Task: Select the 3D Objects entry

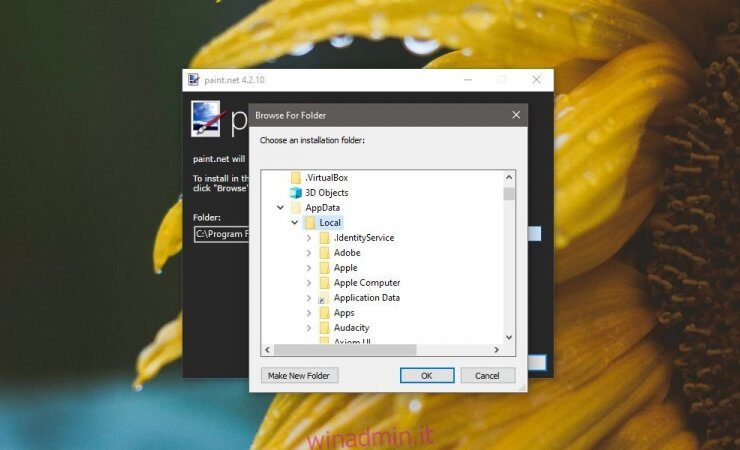Action: (327, 192)
